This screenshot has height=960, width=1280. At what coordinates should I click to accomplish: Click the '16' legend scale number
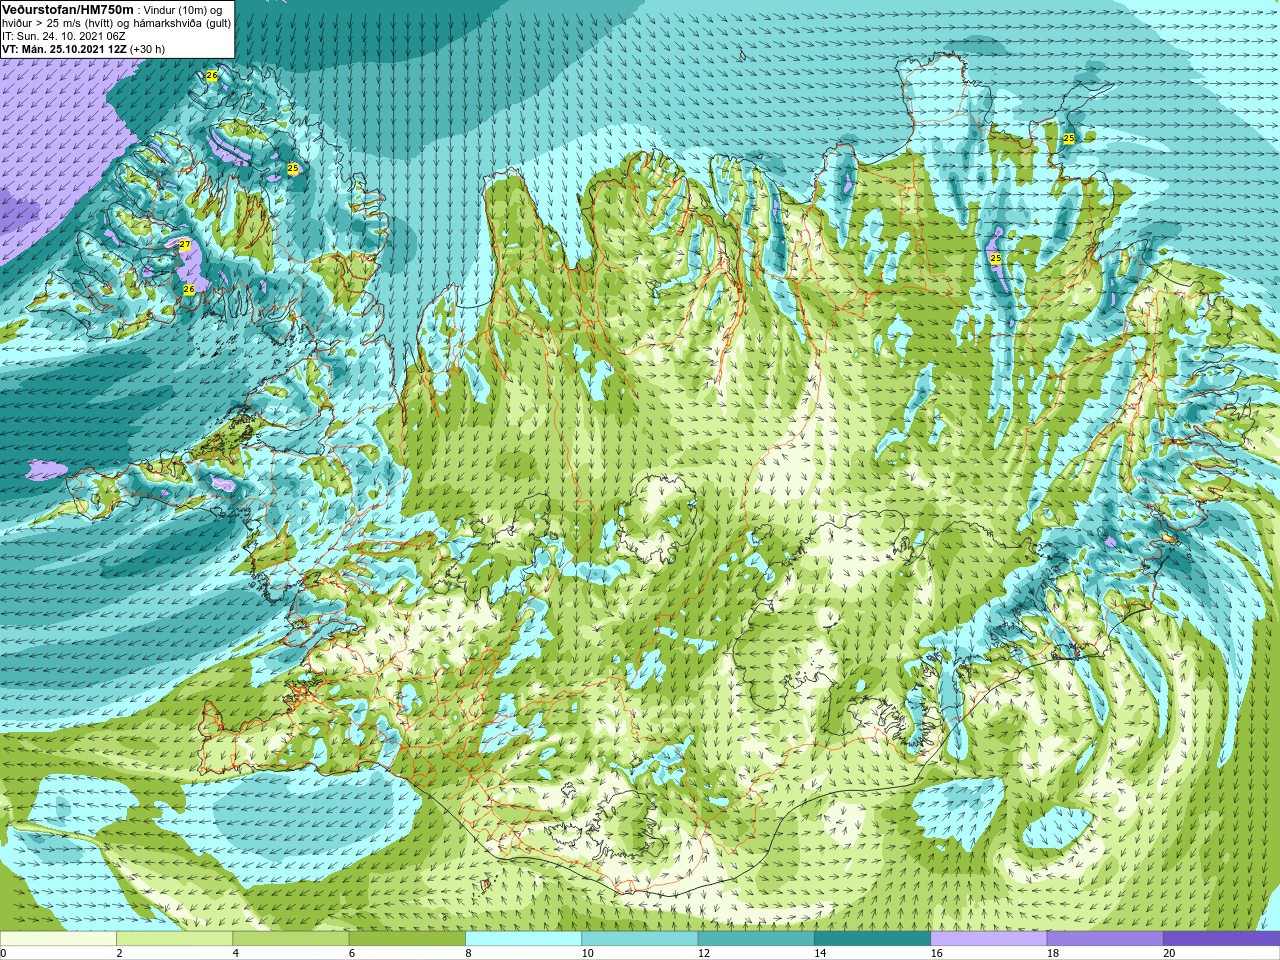click(x=936, y=953)
